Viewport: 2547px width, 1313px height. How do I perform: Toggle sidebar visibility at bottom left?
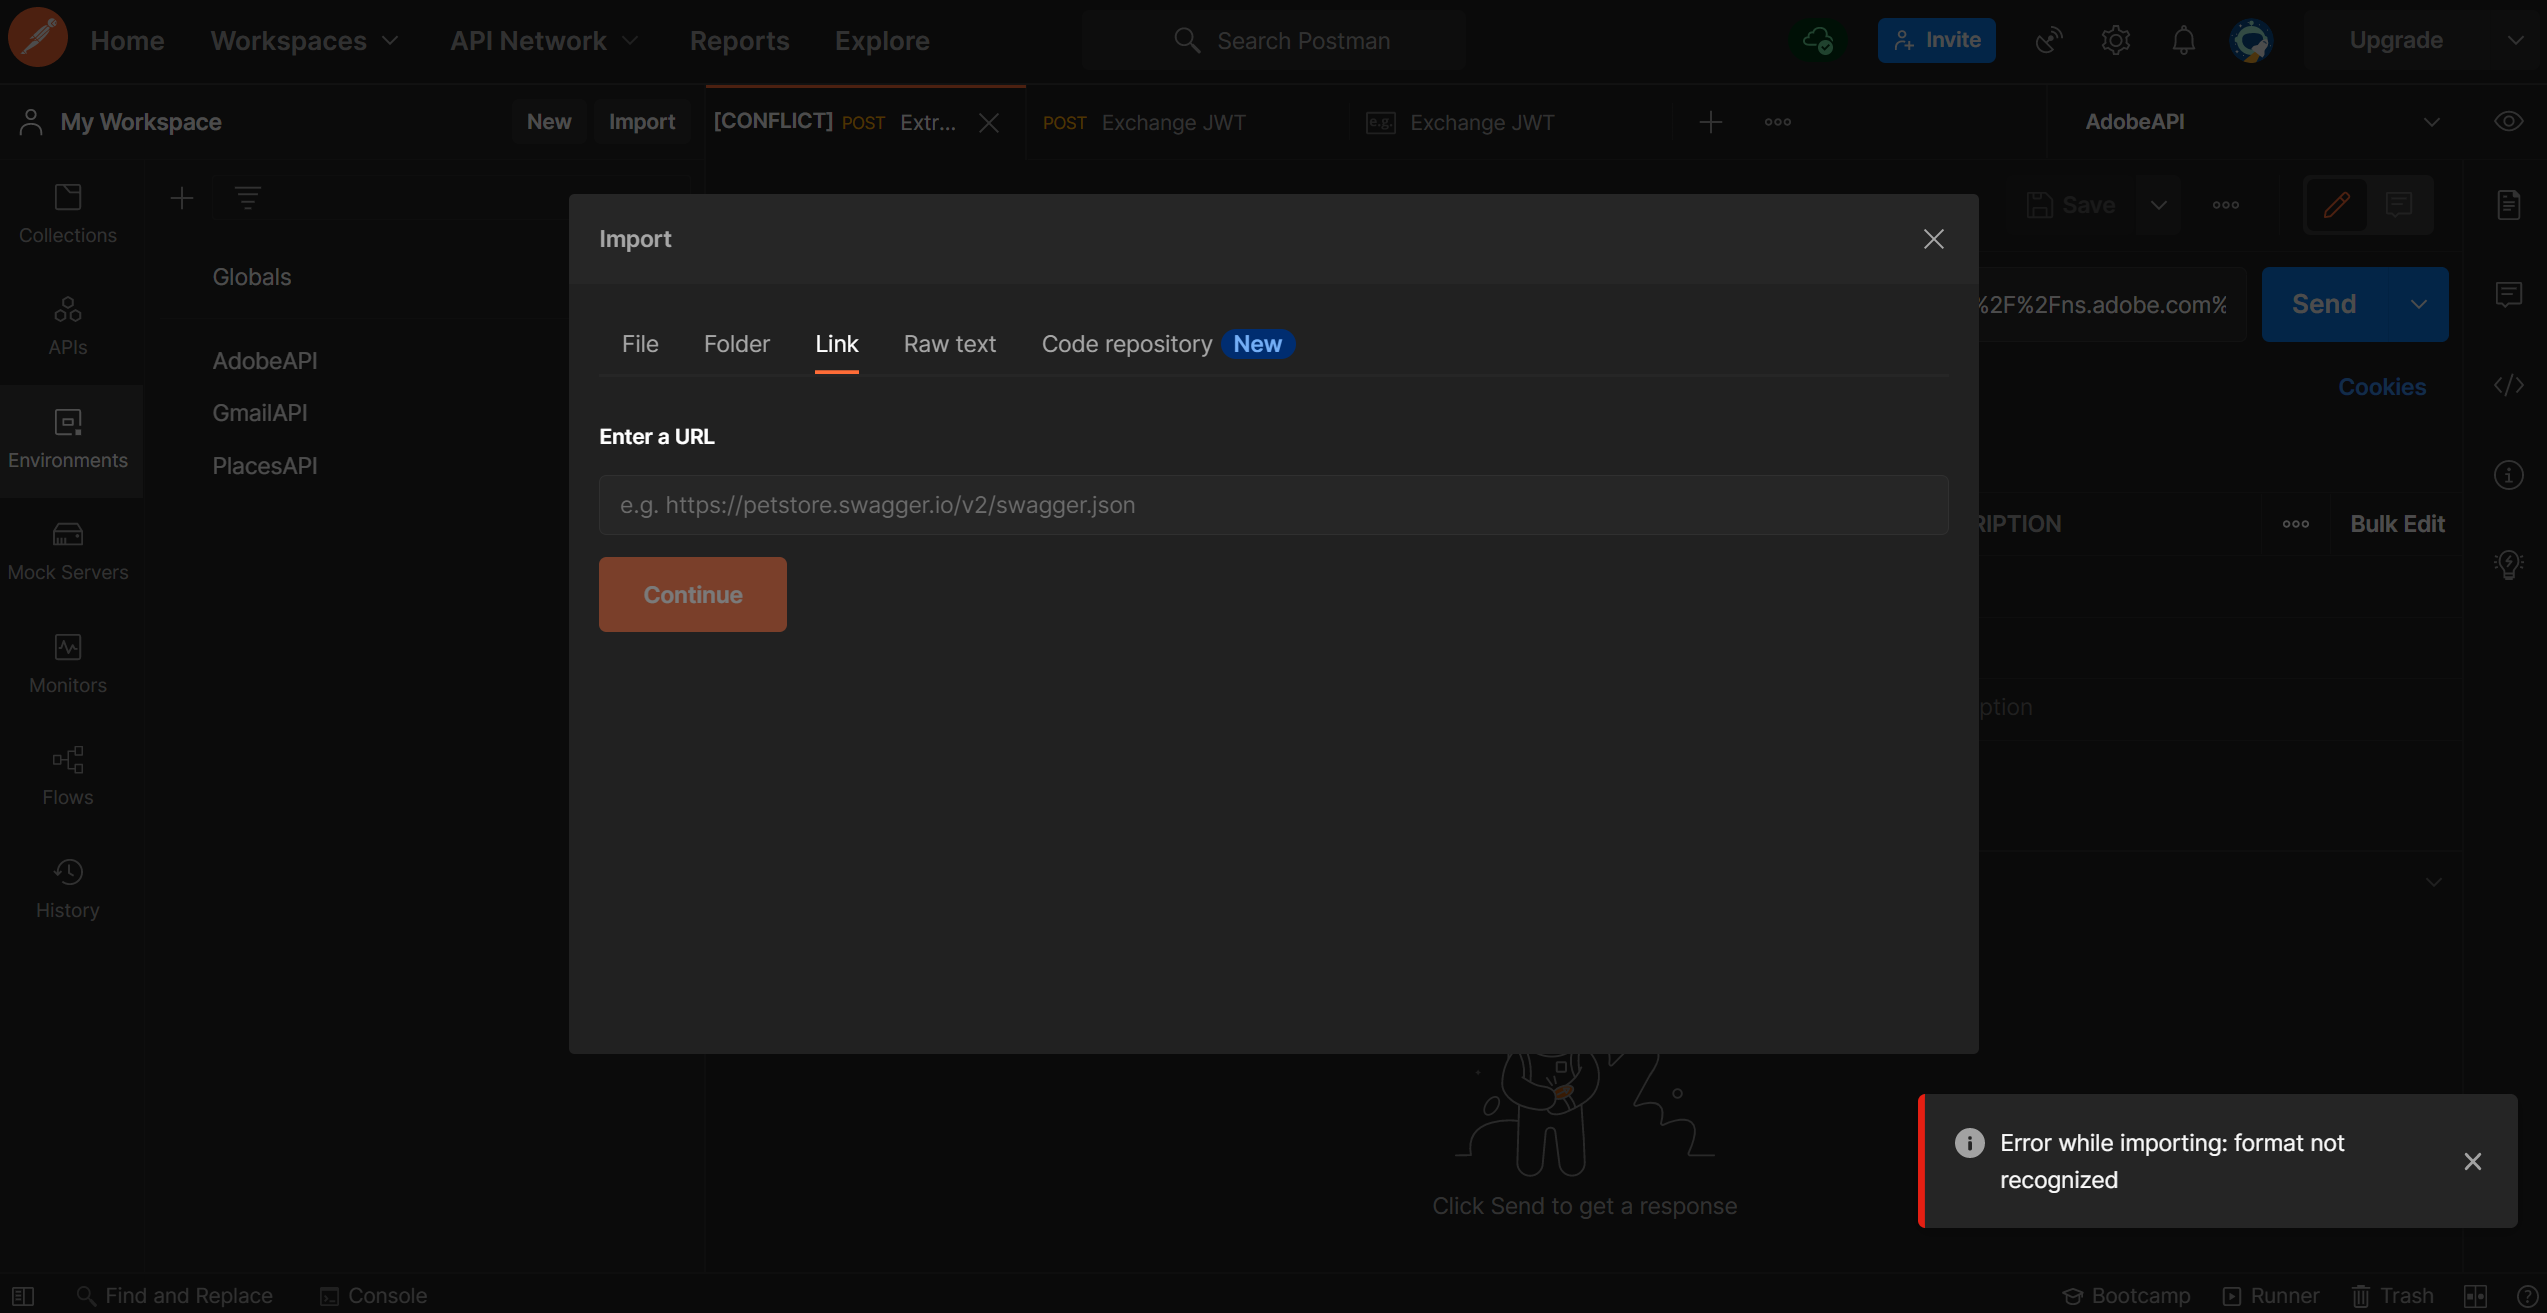pos(22,1294)
